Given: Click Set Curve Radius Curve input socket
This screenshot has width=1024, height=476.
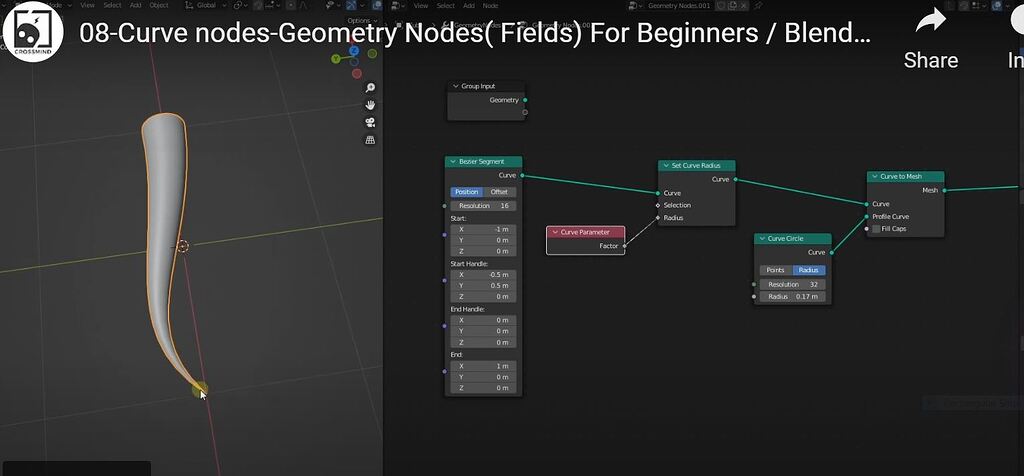Looking at the screenshot, I should pyautogui.click(x=658, y=193).
